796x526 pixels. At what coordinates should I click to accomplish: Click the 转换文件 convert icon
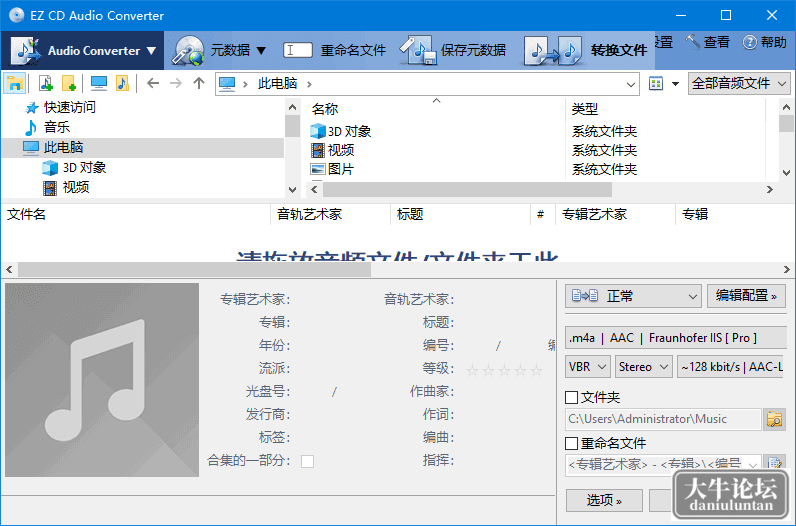(553, 50)
